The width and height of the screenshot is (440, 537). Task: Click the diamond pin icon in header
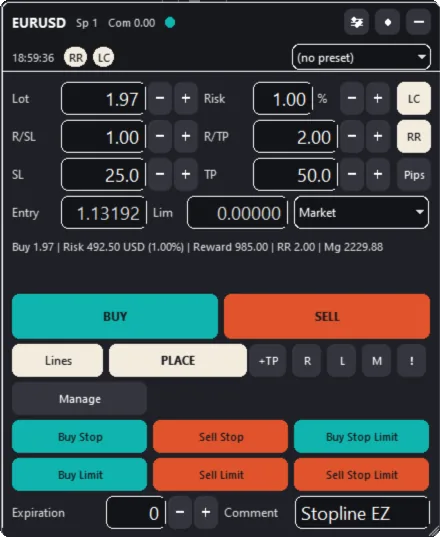pyautogui.click(x=387, y=23)
